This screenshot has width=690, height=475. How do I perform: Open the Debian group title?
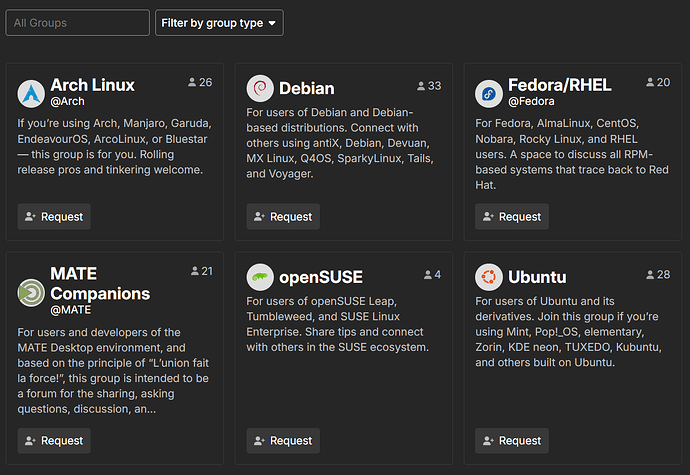(307, 88)
